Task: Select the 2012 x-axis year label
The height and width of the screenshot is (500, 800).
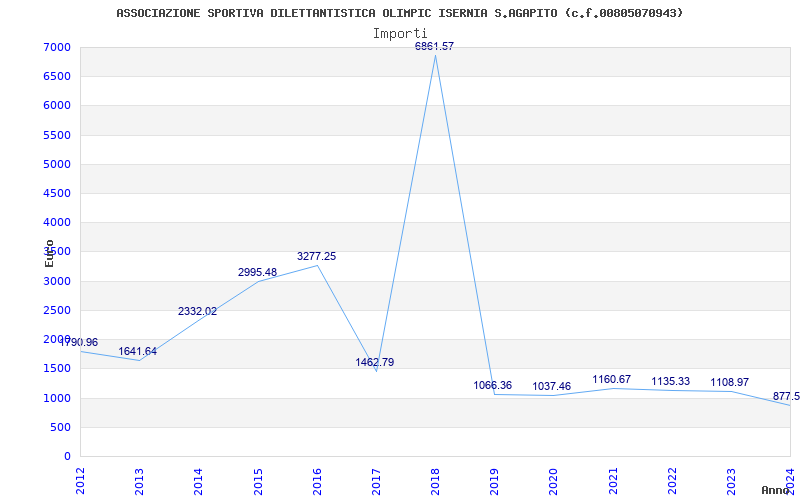Action: [80, 481]
